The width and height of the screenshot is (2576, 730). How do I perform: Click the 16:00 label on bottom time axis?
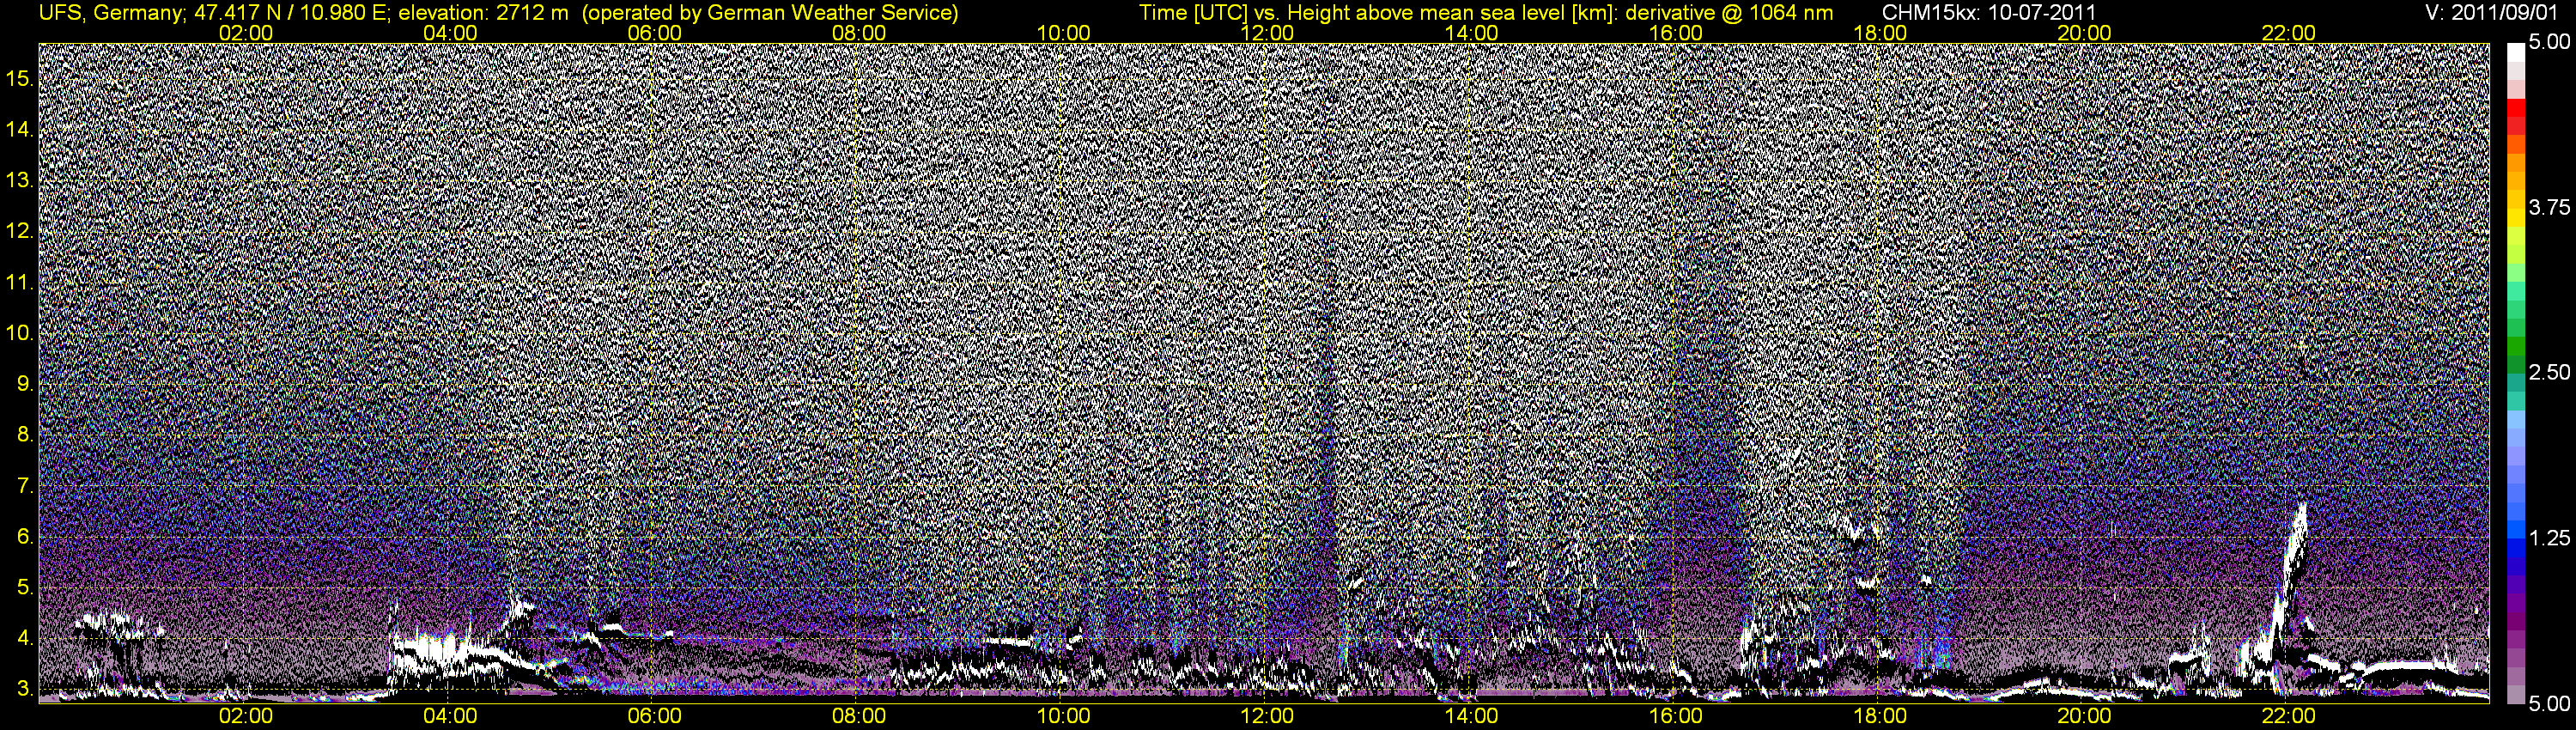point(1676,716)
